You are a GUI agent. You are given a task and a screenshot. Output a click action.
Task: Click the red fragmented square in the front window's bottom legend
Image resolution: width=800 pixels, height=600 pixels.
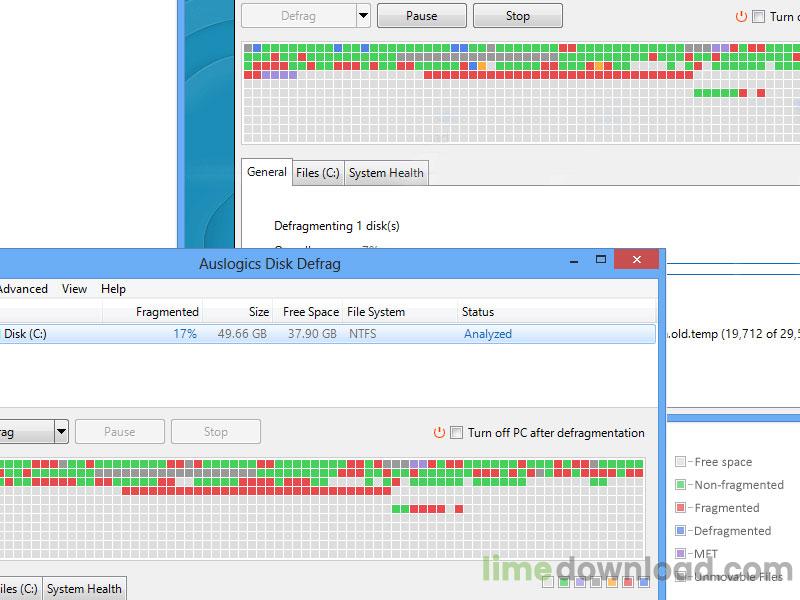tap(628, 582)
